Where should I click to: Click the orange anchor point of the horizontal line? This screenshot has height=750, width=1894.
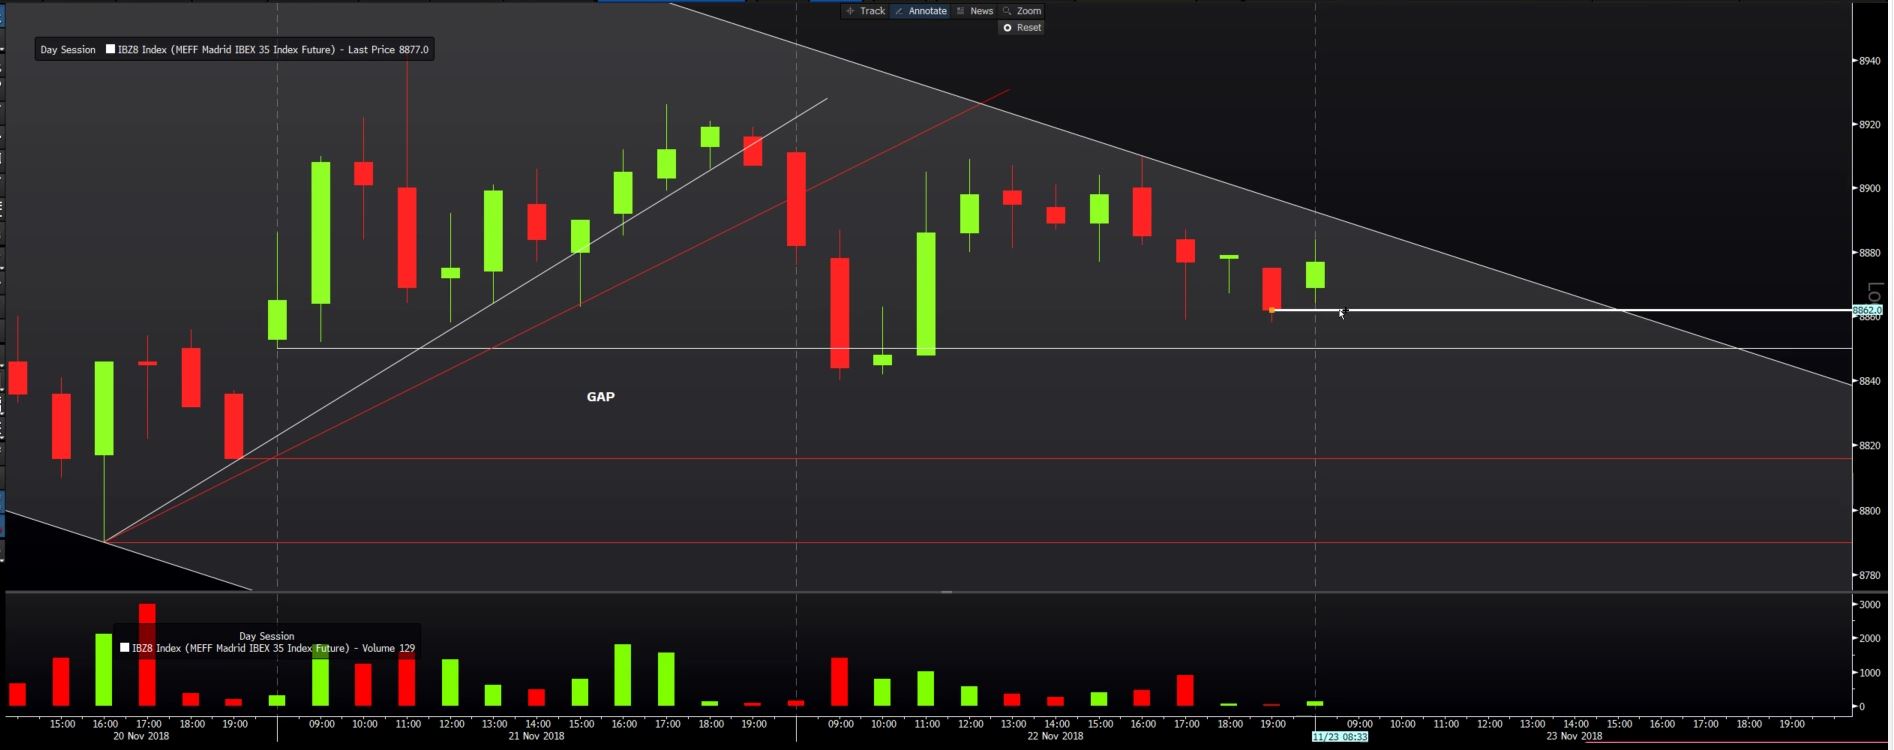click(1271, 310)
